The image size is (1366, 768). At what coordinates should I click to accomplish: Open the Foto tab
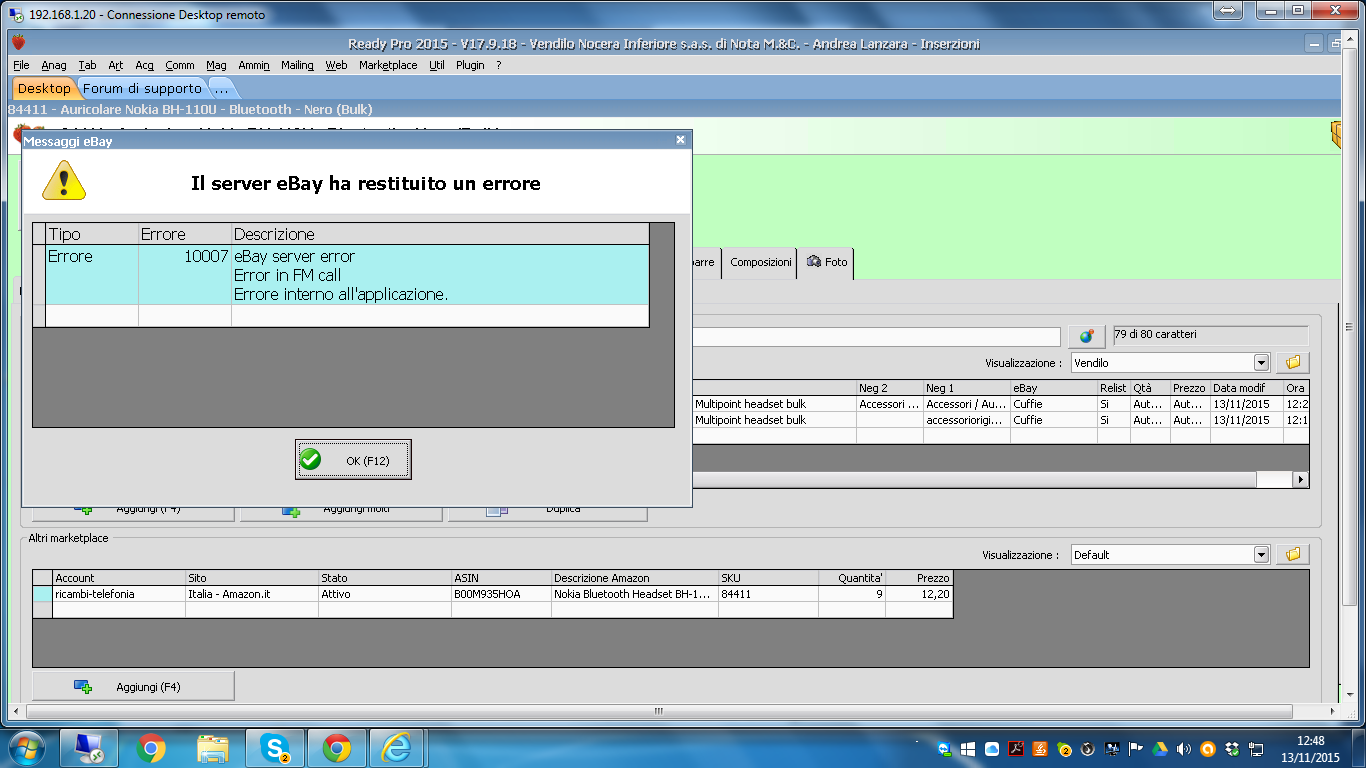(x=826, y=262)
